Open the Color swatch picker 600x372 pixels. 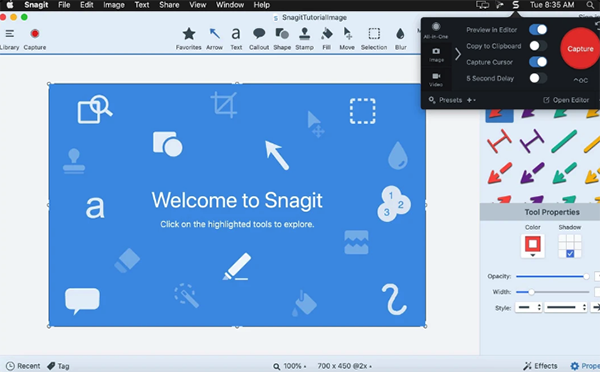[x=533, y=245]
